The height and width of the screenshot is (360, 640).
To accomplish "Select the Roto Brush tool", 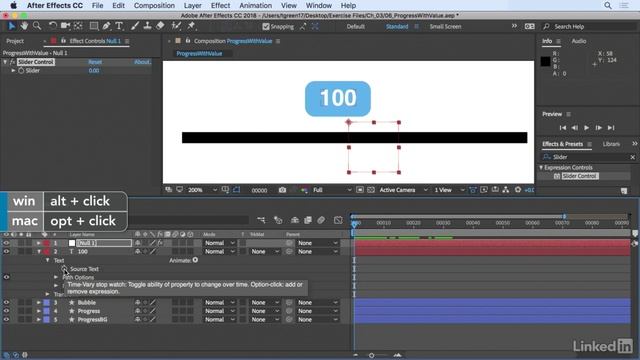I will click(176, 26).
